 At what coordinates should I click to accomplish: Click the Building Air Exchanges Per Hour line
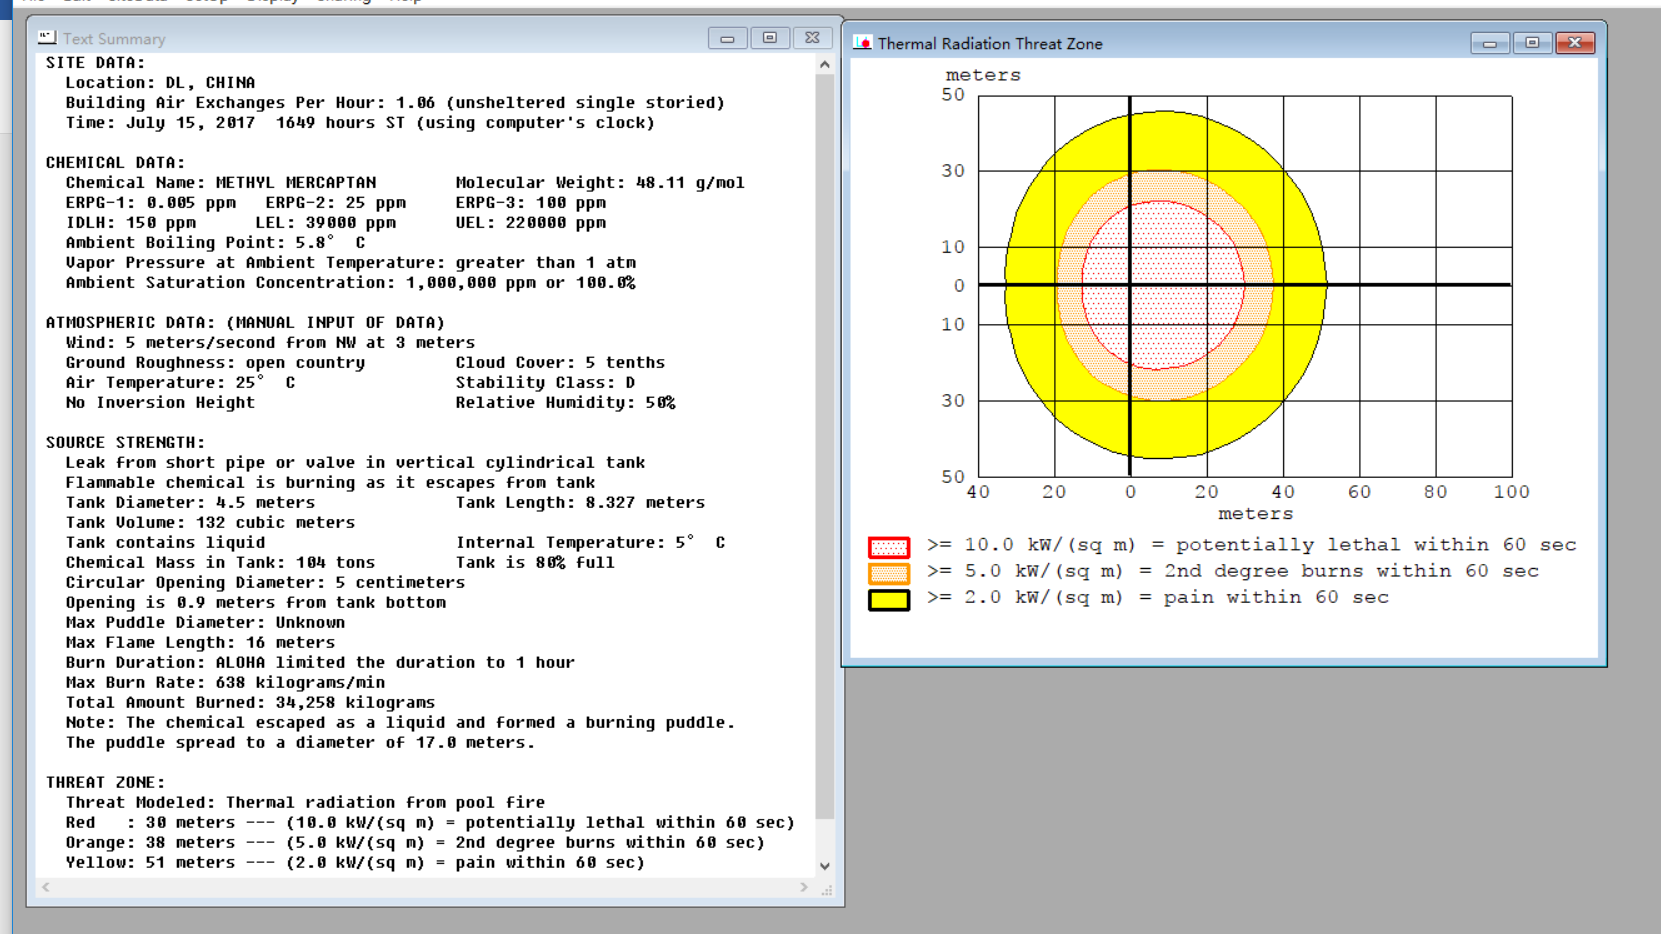[395, 103]
